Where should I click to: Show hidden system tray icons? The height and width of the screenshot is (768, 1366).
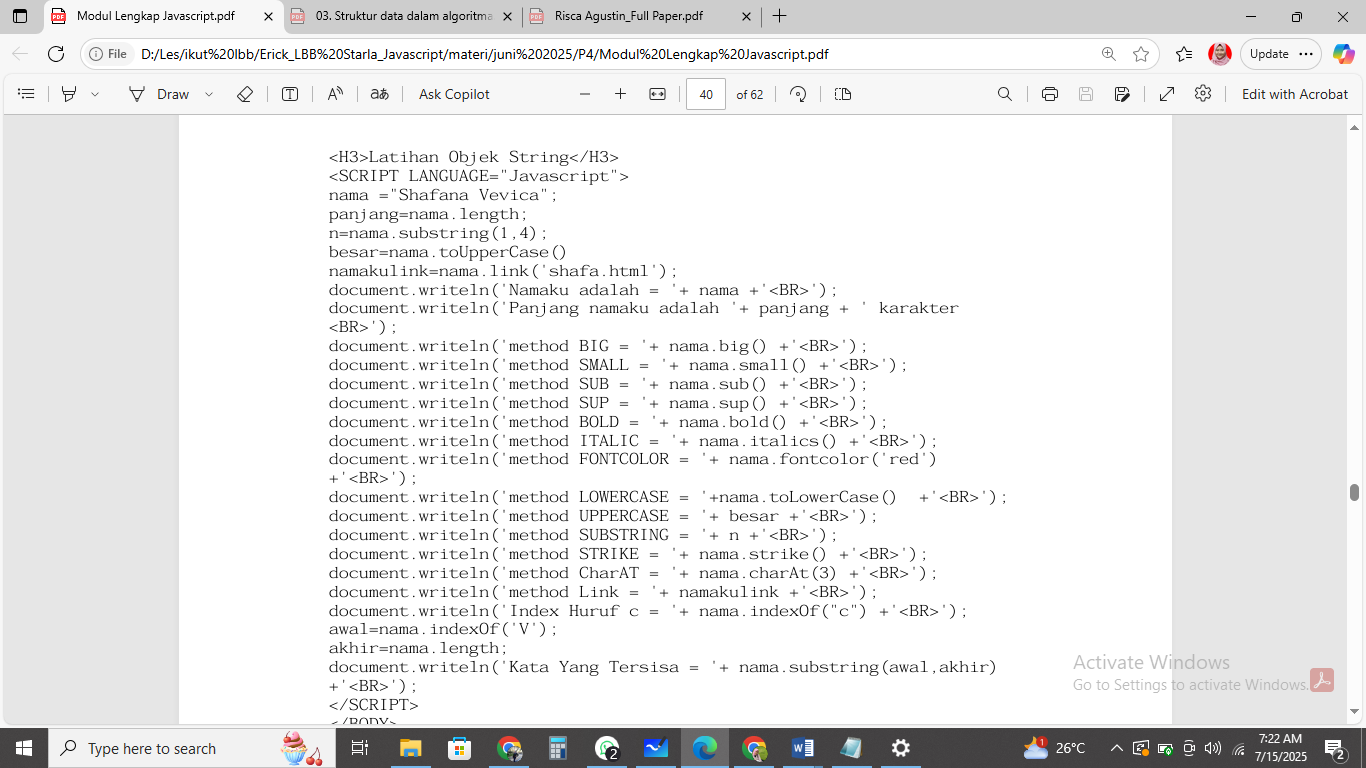pyautogui.click(x=1116, y=748)
